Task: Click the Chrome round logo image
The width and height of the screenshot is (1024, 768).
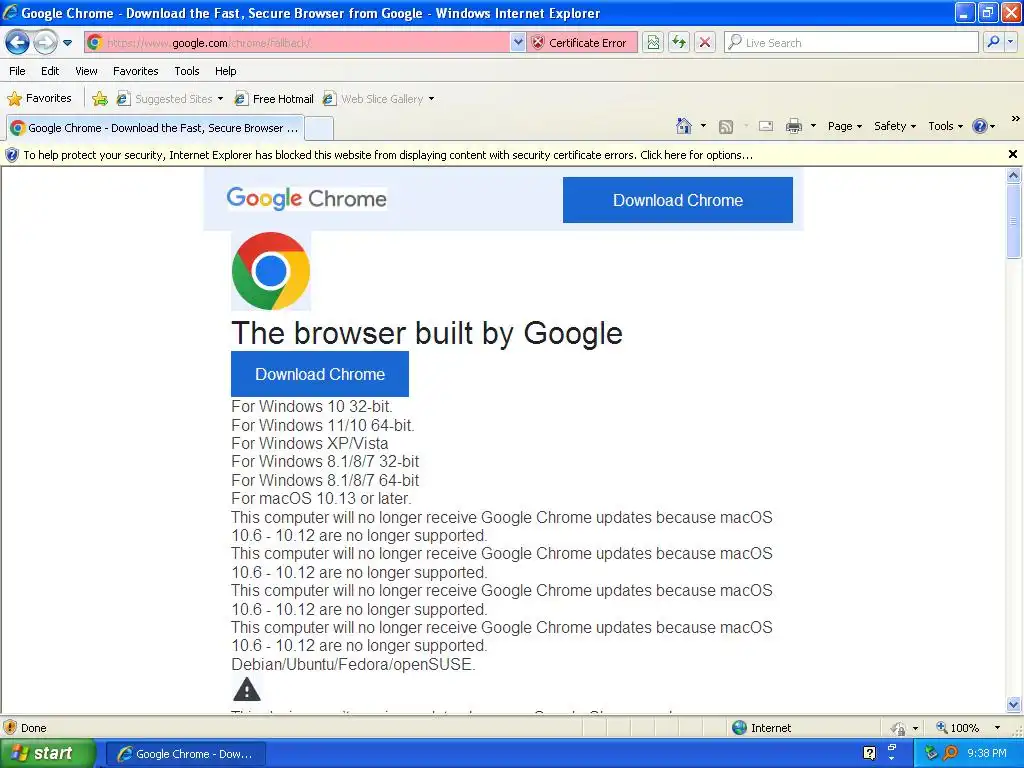Action: coord(271,270)
